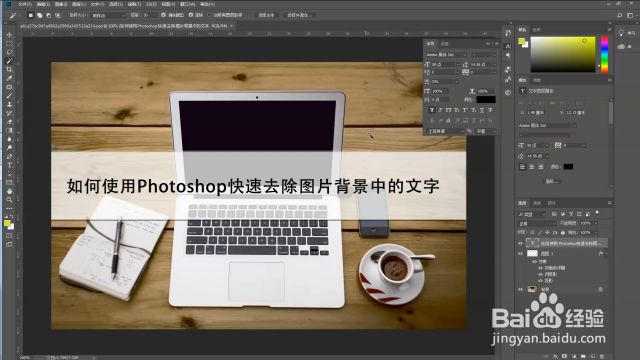Hide the Photoshop text layer via eye icon
This screenshot has width=640, height=360.
click(x=520, y=243)
